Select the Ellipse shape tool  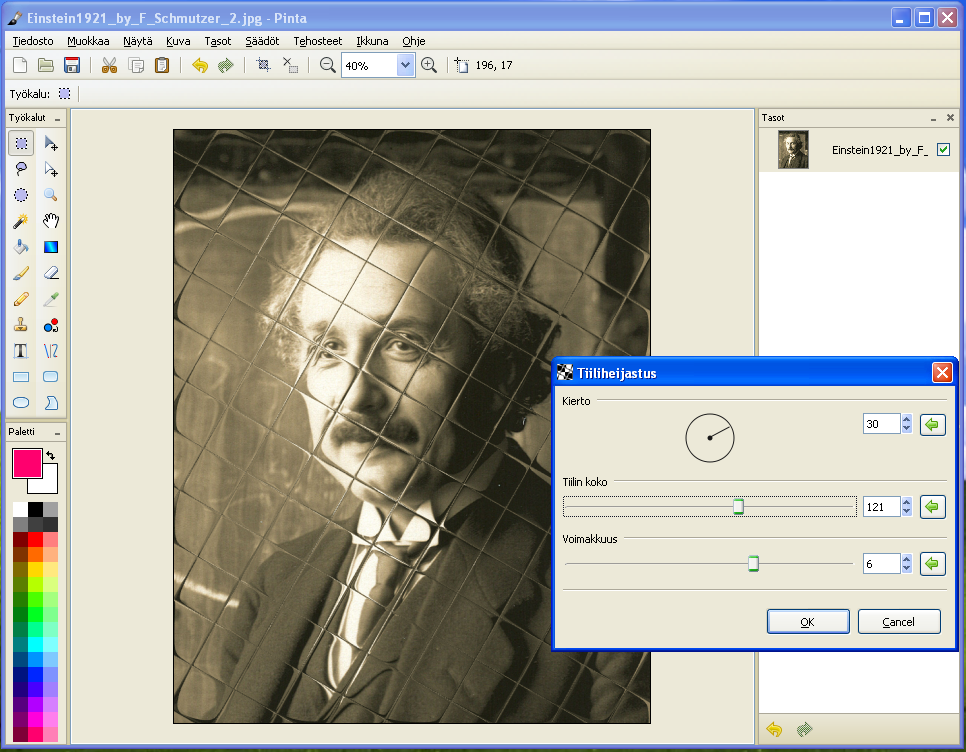pyautogui.click(x=21, y=402)
